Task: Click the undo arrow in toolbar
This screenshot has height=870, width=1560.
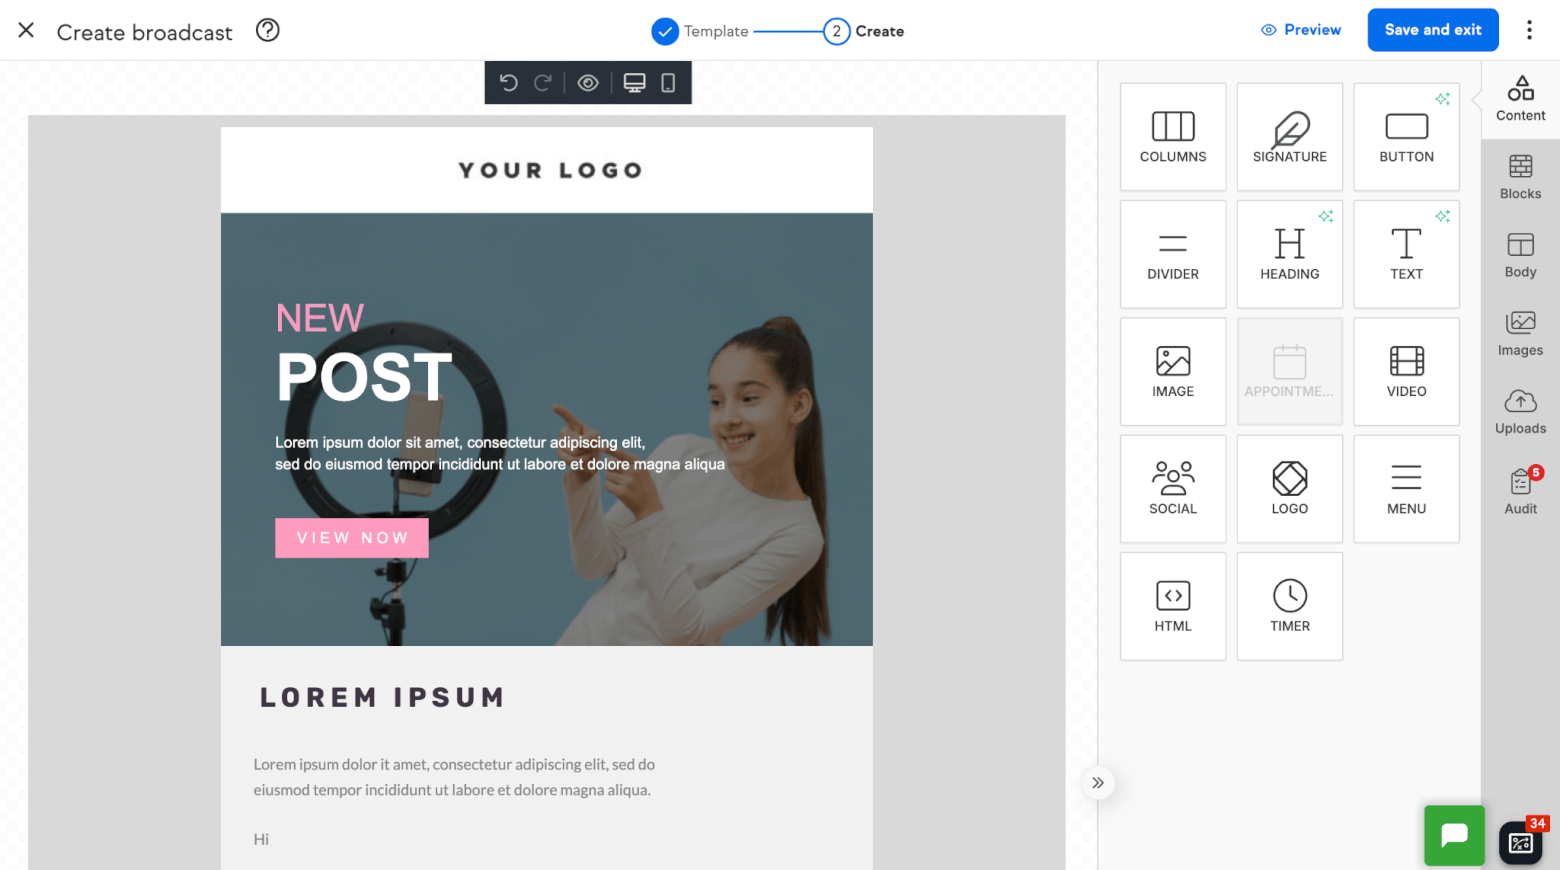Action: [x=508, y=83]
